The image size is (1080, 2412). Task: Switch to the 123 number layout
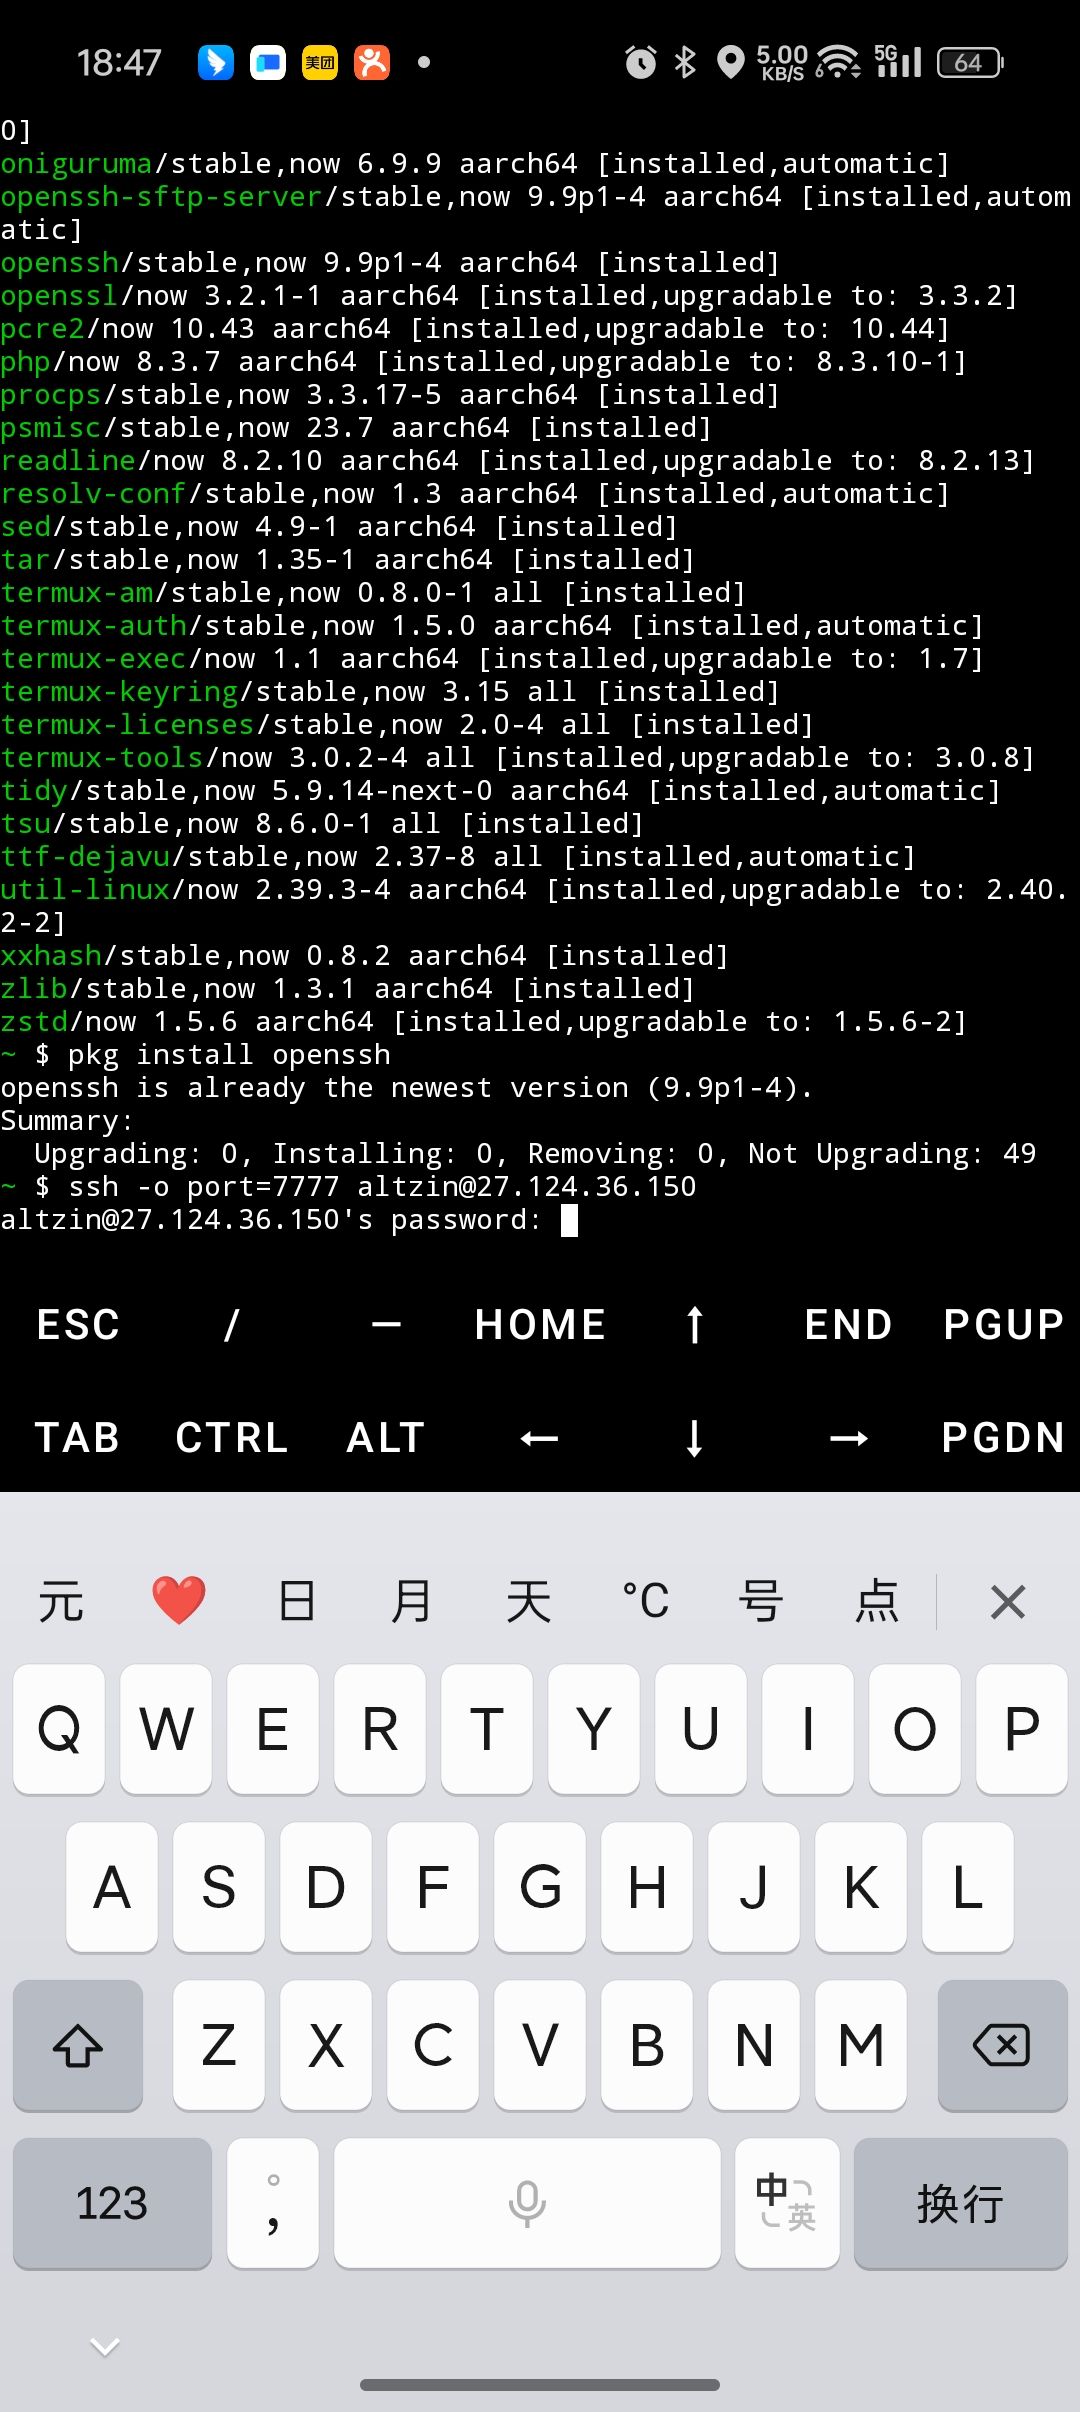click(x=112, y=2203)
